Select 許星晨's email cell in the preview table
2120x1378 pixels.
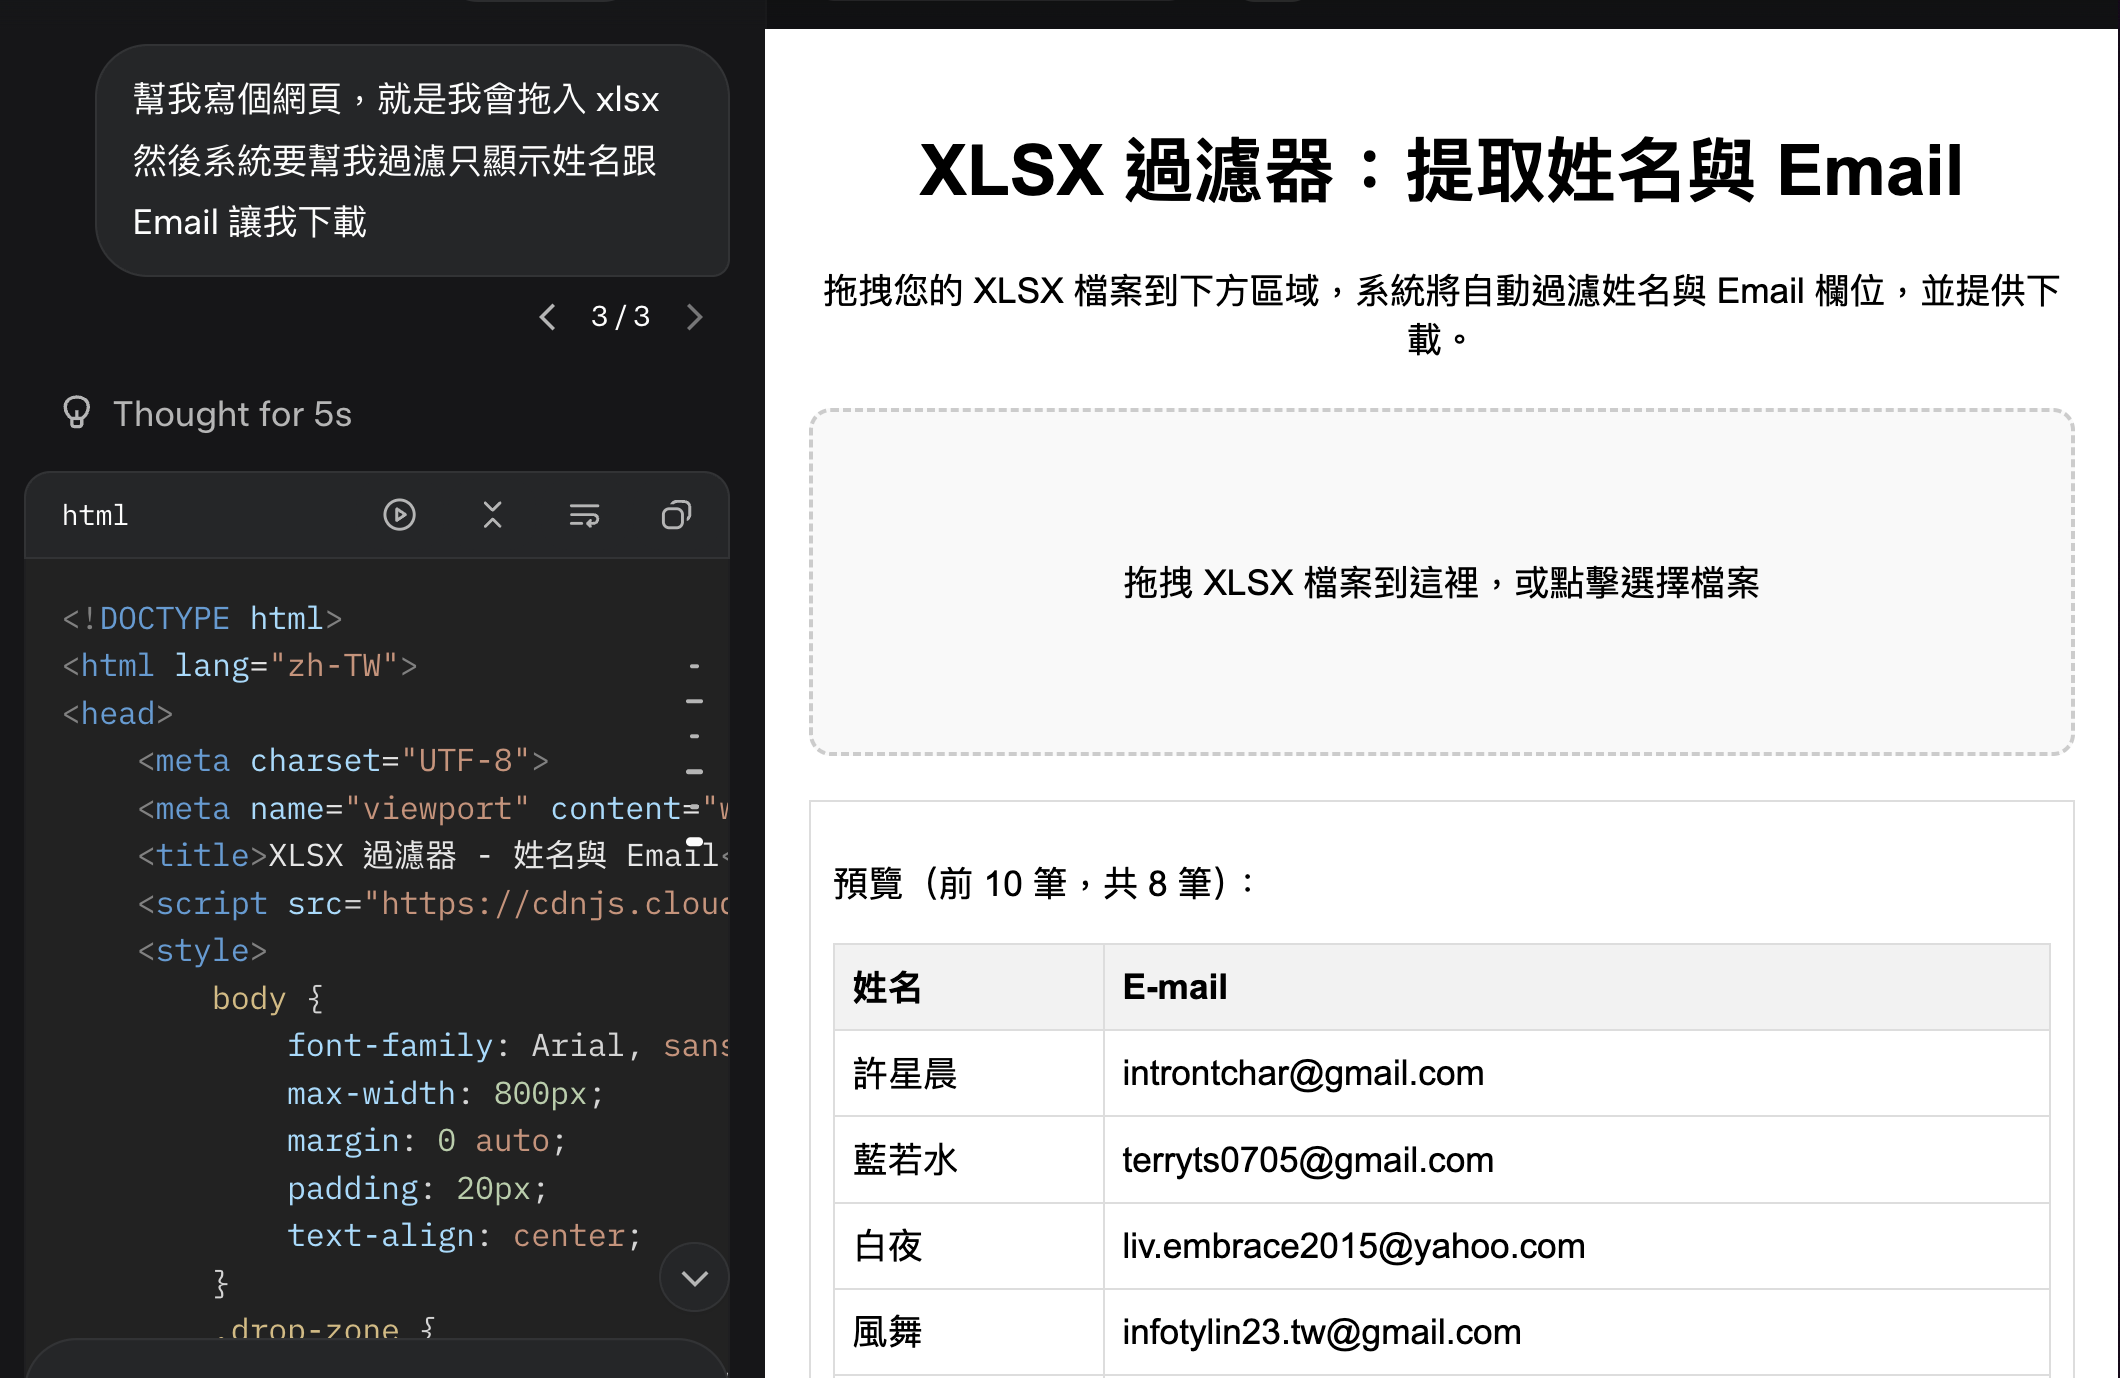1302,1073
